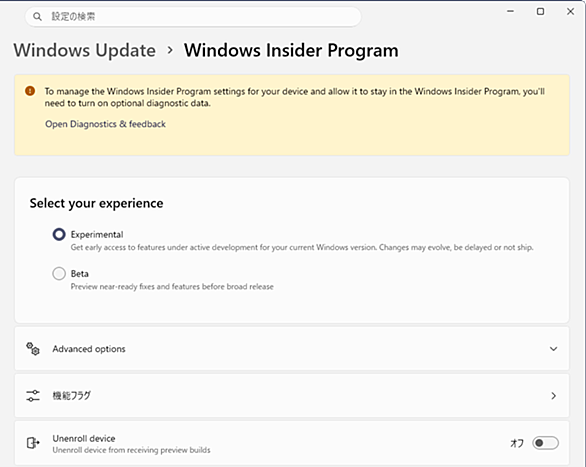Click the オフ toggle status label
This screenshot has height=467, width=586.
[x=517, y=443]
